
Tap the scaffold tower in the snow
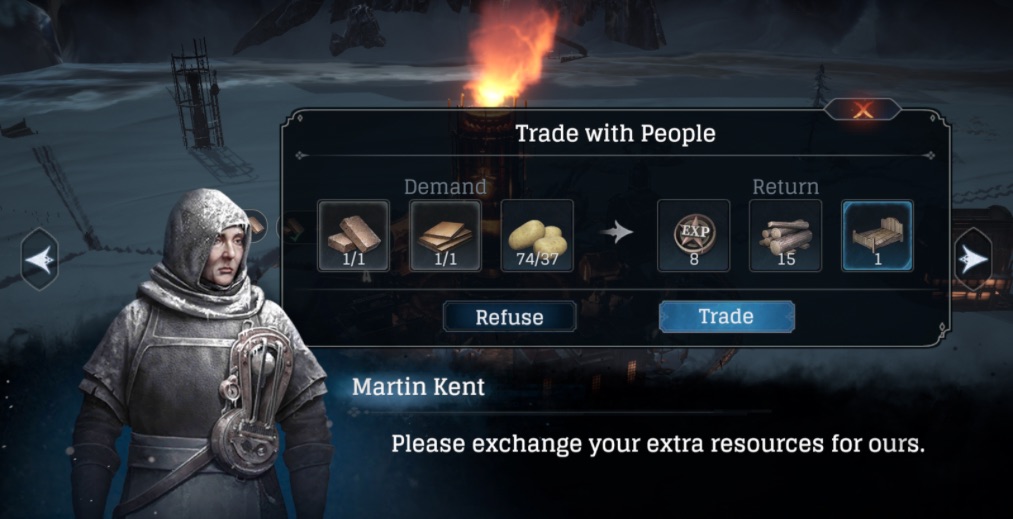pyautogui.click(x=196, y=95)
